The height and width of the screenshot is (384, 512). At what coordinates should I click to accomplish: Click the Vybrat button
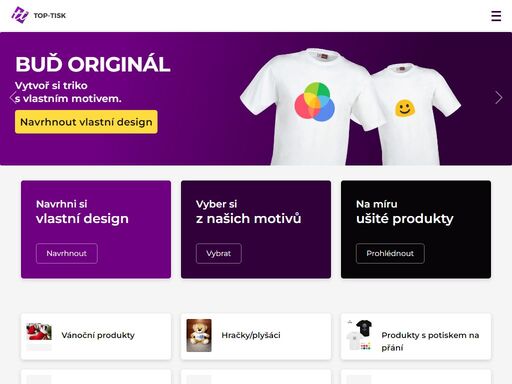219,253
